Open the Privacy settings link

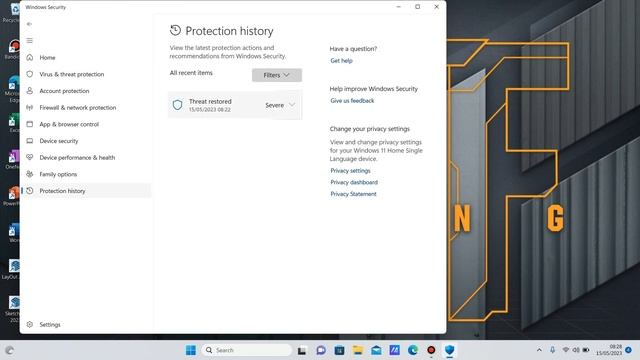coord(350,171)
